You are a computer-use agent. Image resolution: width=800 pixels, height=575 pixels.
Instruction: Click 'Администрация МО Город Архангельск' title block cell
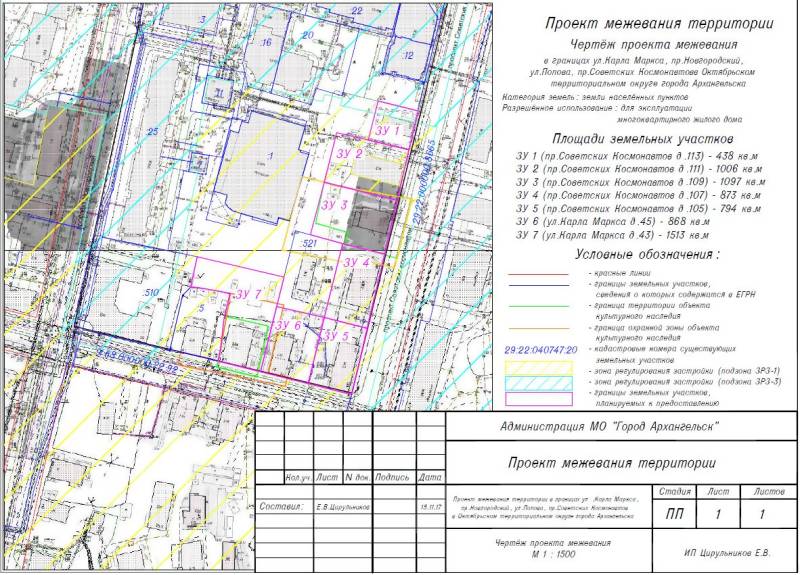click(x=622, y=428)
